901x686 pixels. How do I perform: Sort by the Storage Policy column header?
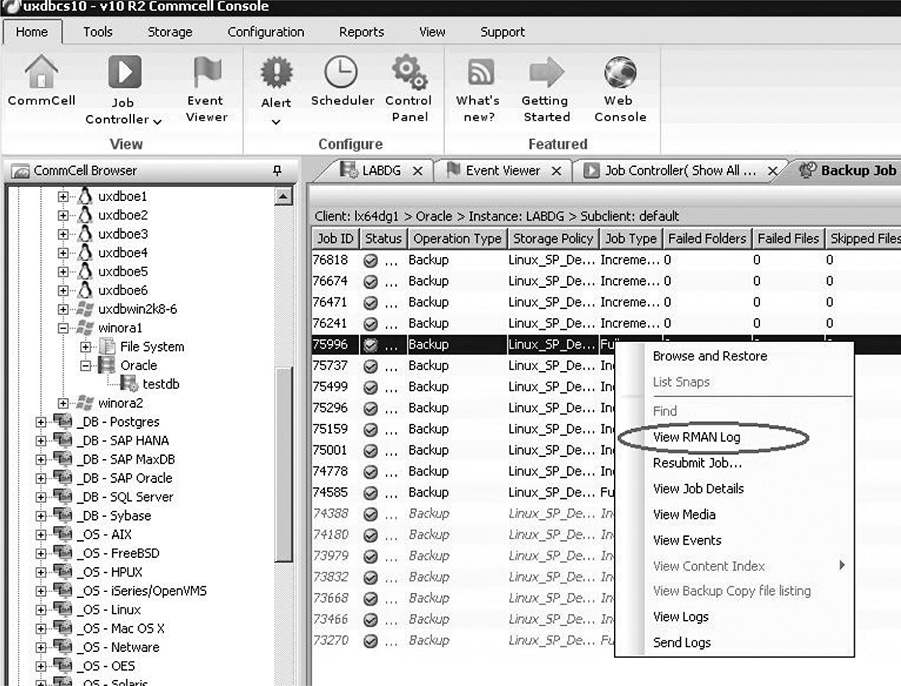click(553, 238)
